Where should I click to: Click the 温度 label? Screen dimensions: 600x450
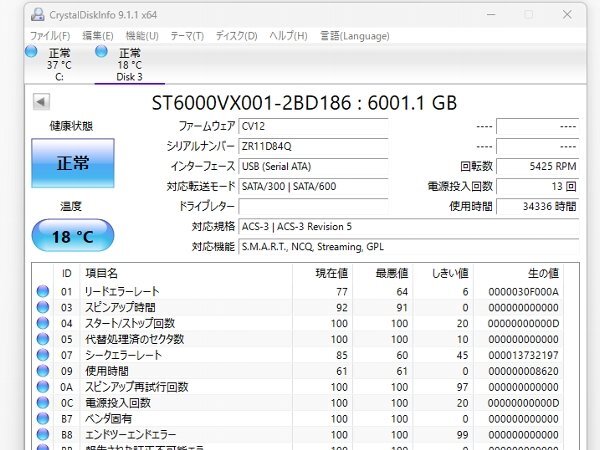pyautogui.click(x=71, y=206)
